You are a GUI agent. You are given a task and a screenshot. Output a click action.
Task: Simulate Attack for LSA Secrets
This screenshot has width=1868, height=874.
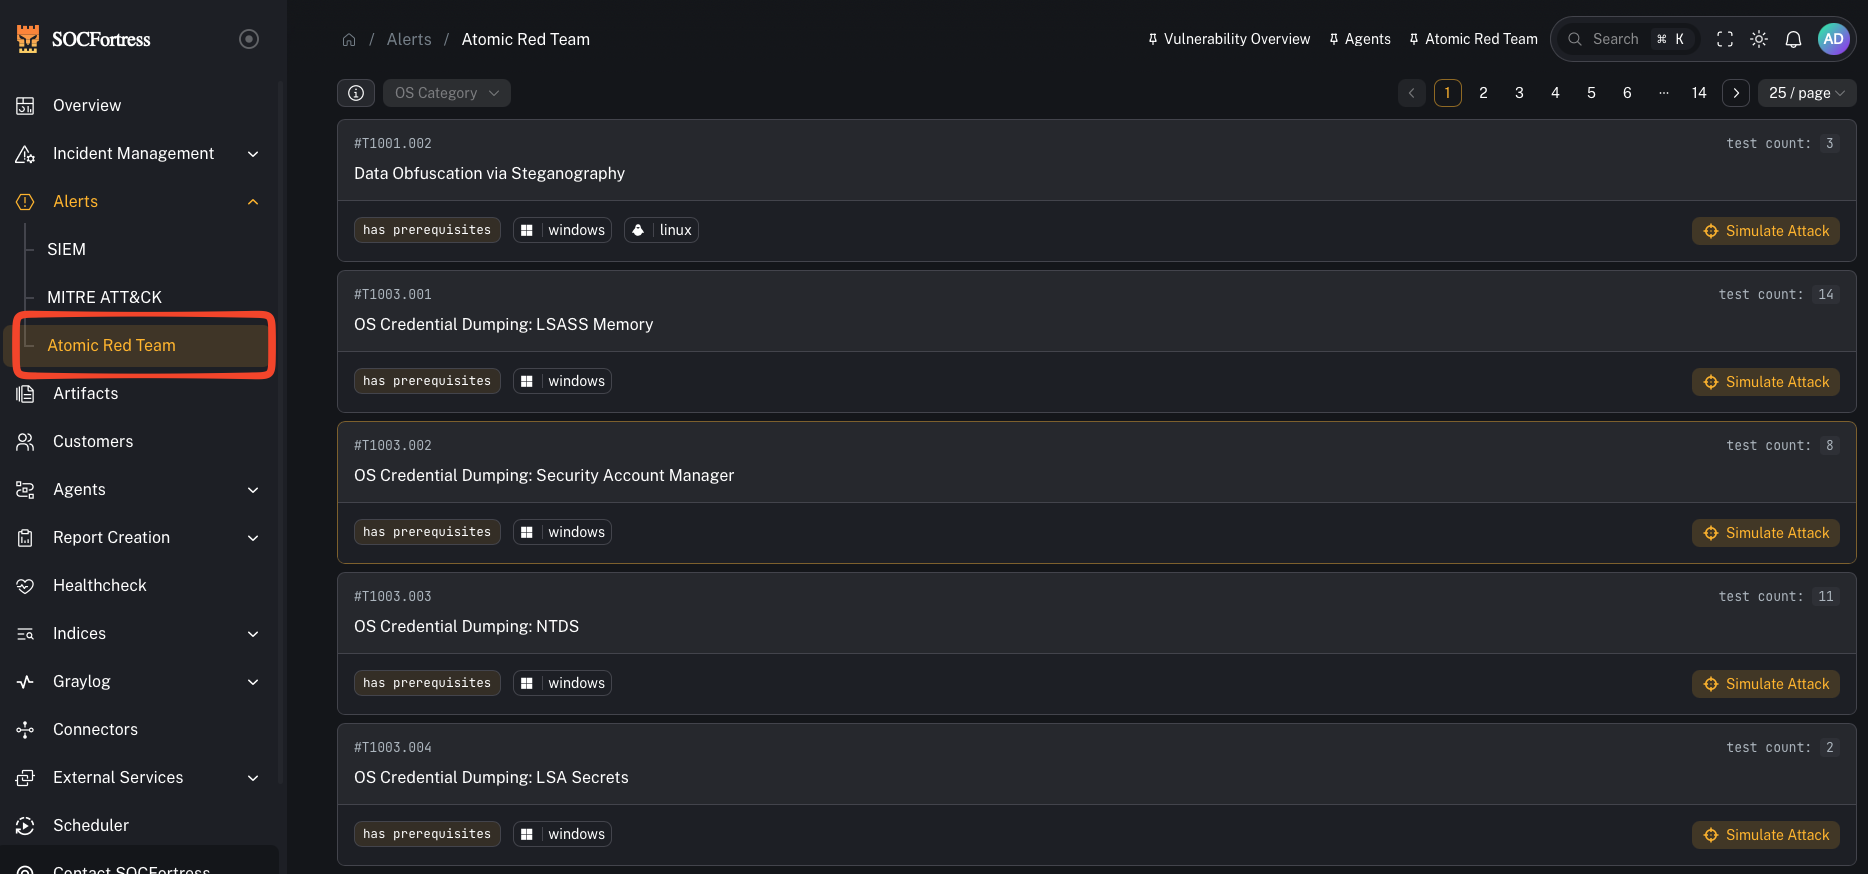1766,835
